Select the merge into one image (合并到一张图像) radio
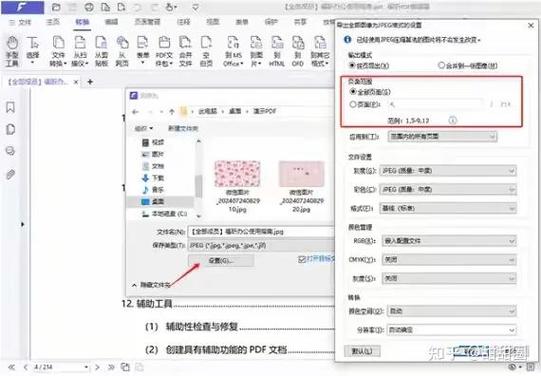The width and height of the screenshot is (541, 376). [x=441, y=65]
